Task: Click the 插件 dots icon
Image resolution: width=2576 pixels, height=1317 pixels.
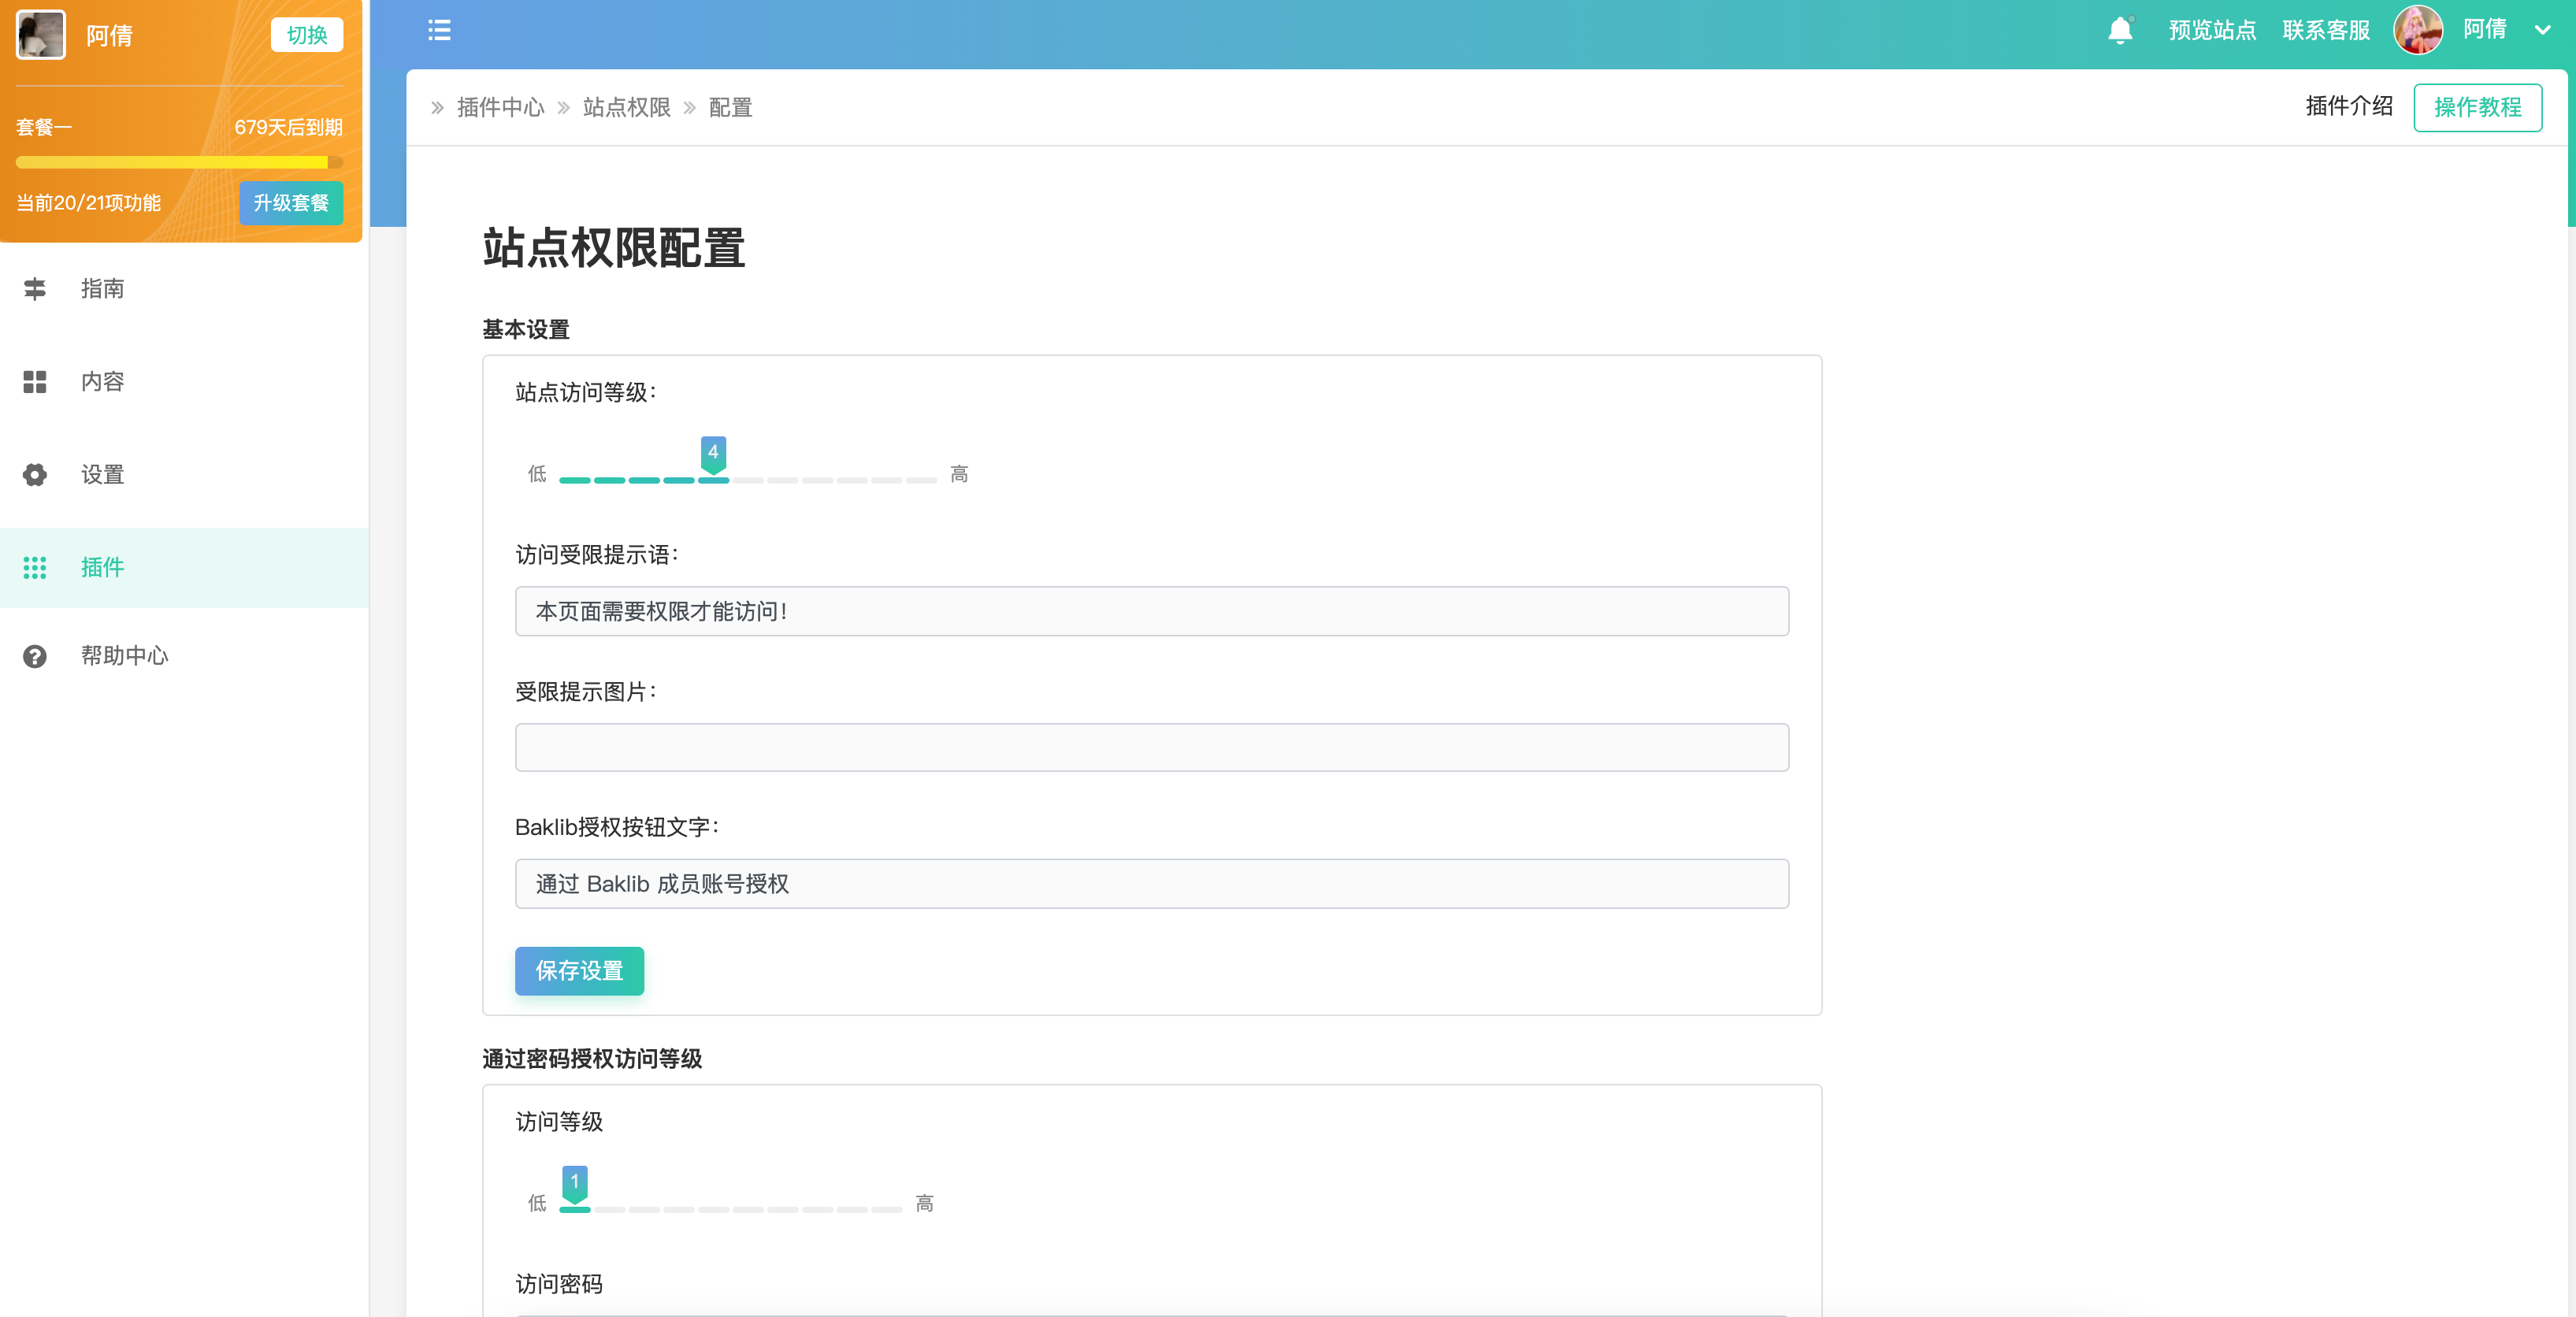Action: click(35, 568)
